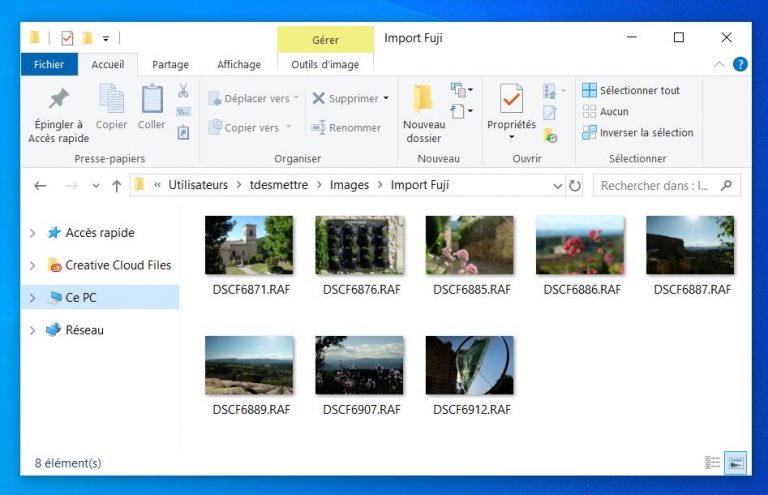Go up one folder level arrow
This screenshot has width=768, height=495.
(x=117, y=186)
